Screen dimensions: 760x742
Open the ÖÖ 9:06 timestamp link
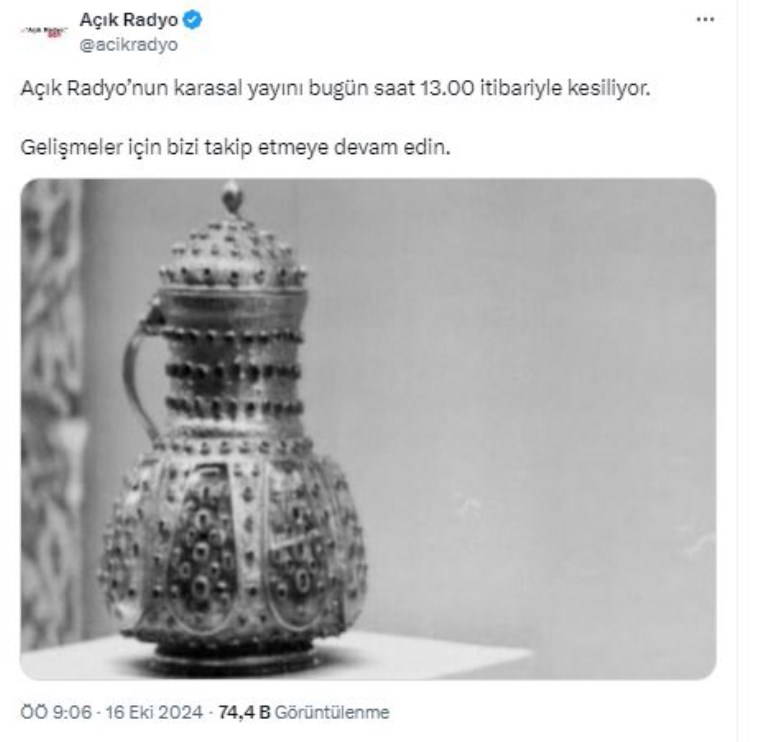click(x=56, y=712)
